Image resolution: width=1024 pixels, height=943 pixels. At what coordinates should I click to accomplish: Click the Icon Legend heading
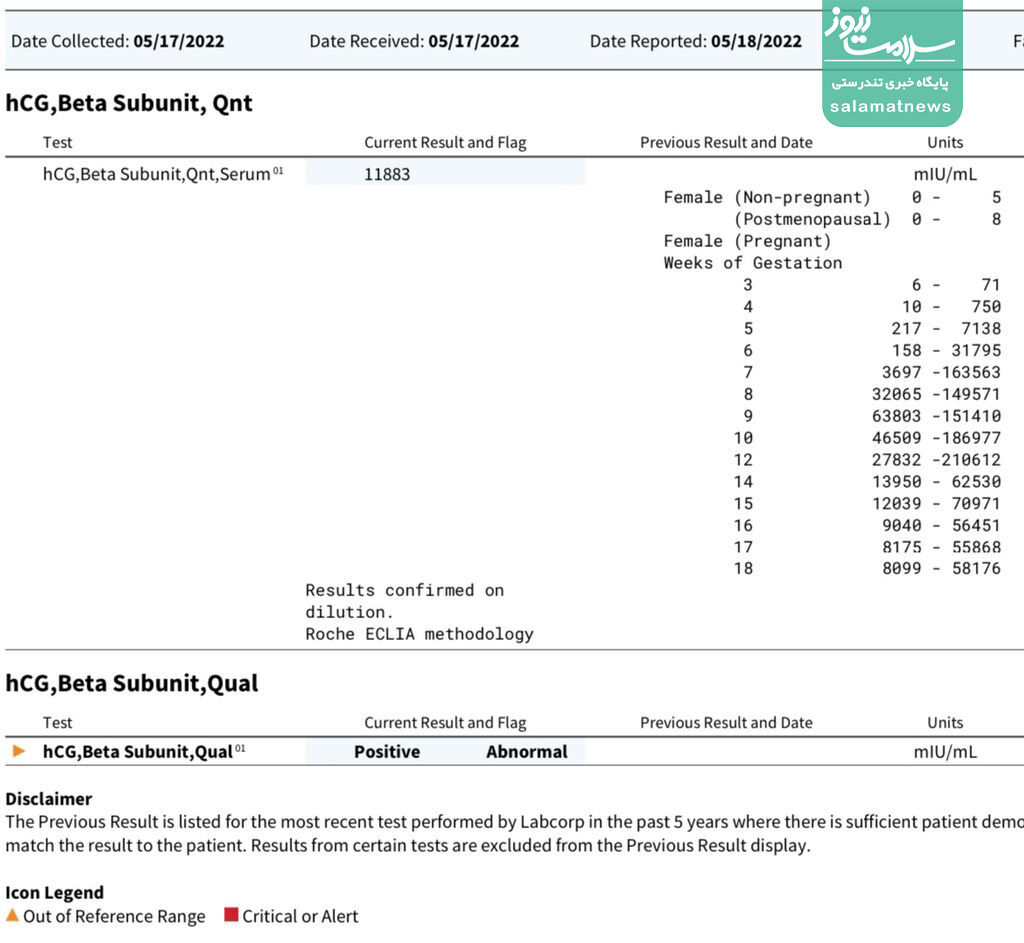(x=55, y=892)
